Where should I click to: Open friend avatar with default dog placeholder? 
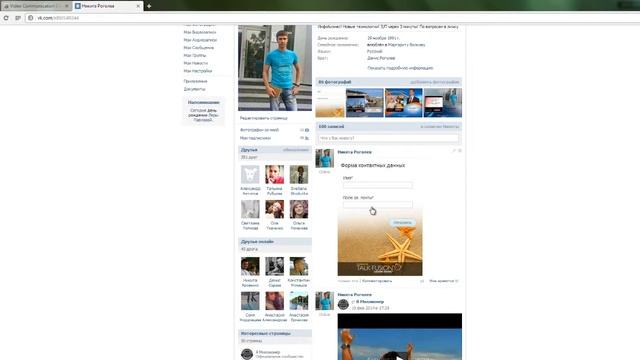pyautogui.click(x=250, y=175)
